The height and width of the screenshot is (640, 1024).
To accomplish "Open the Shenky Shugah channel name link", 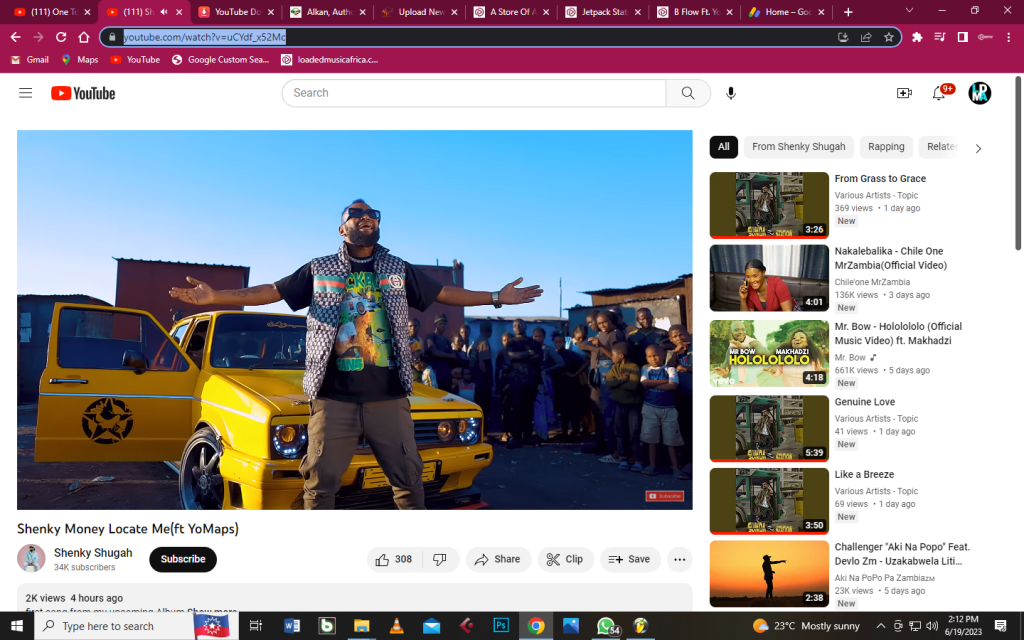I will [x=93, y=552].
